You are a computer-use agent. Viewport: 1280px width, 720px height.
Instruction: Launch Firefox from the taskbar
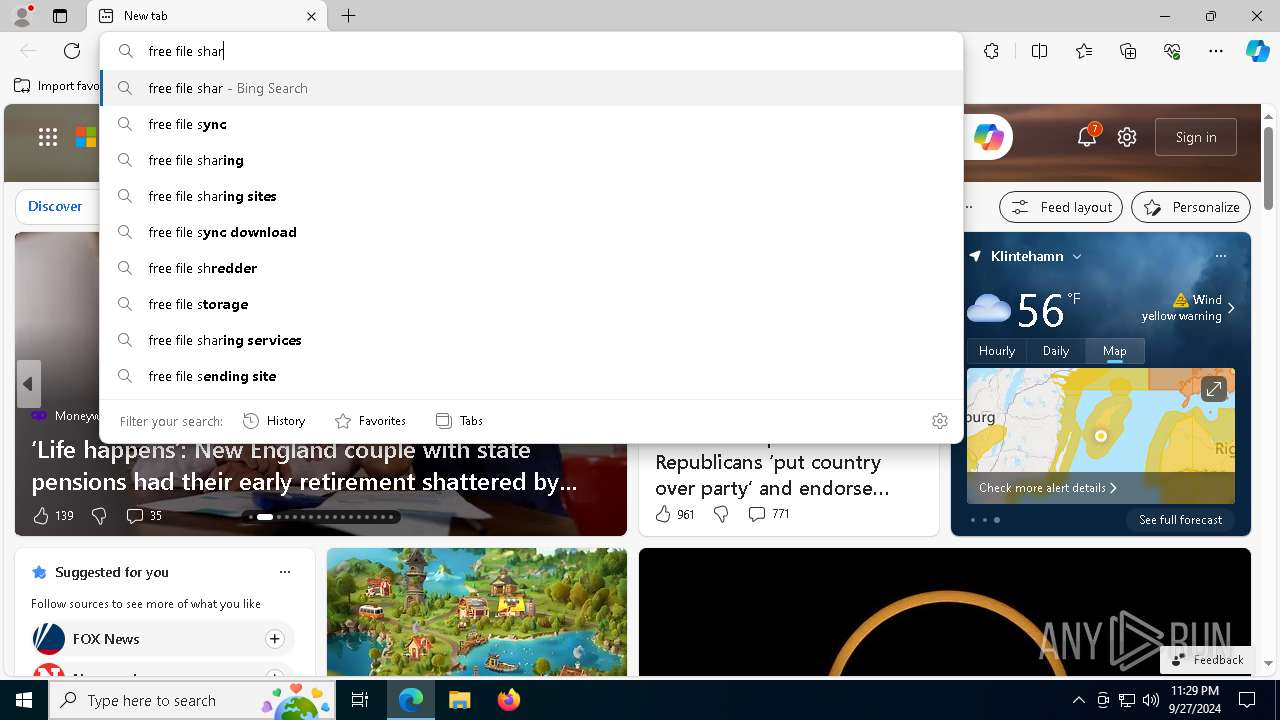508,700
